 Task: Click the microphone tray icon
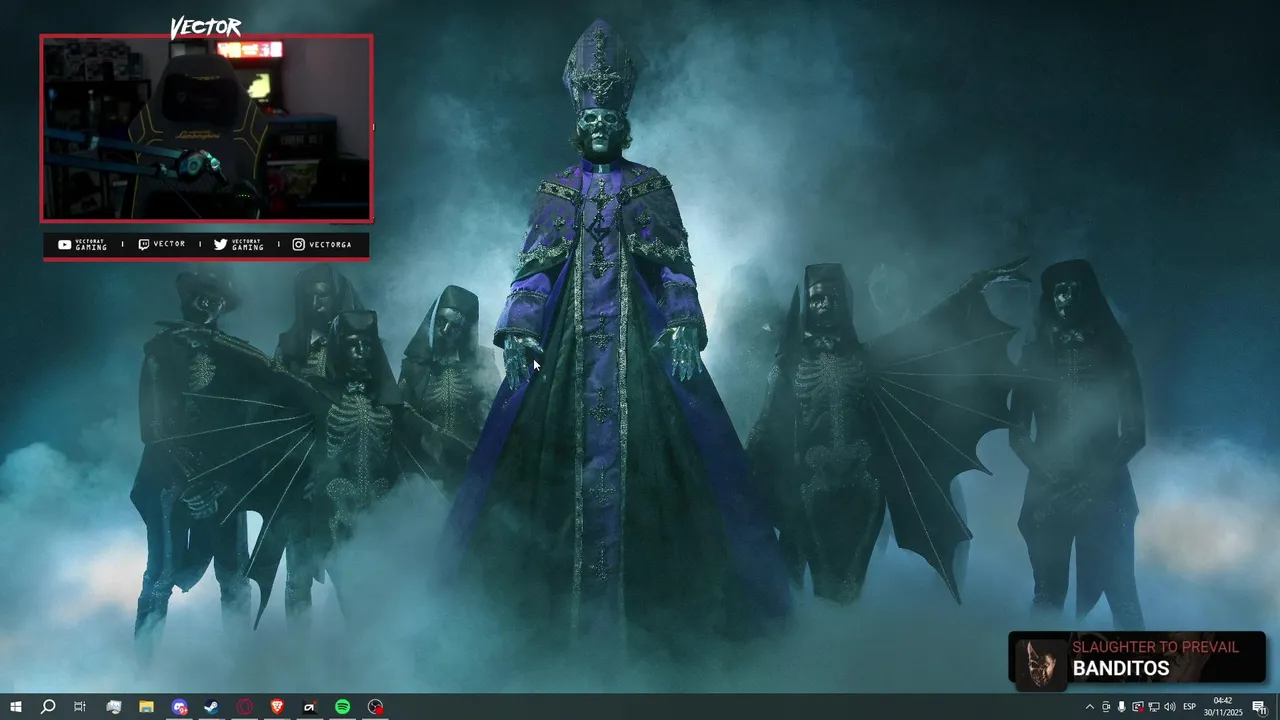(x=1121, y=707)
